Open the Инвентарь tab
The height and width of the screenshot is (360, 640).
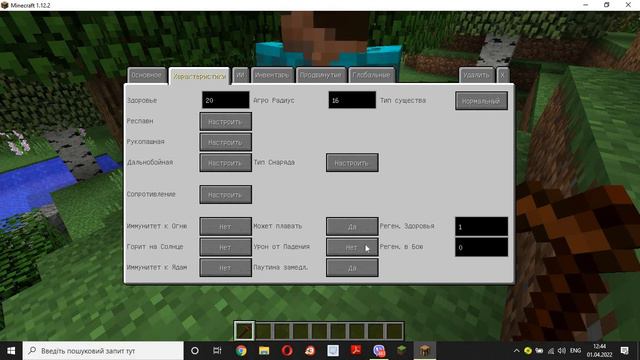click(272, 75)
